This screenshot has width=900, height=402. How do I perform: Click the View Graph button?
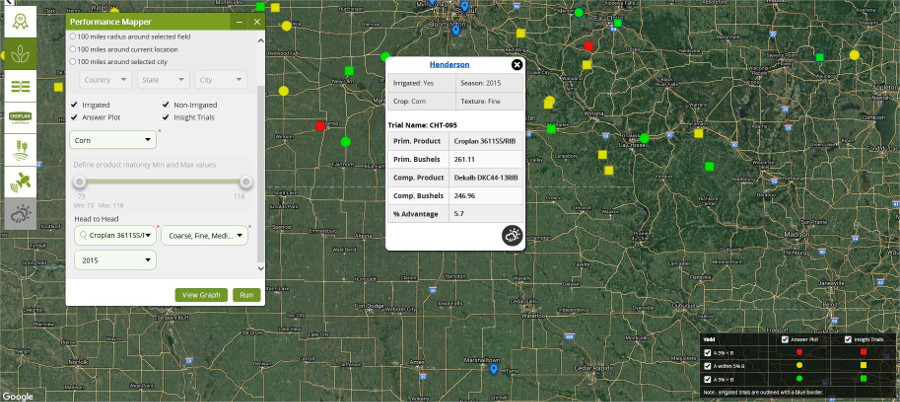200,295
